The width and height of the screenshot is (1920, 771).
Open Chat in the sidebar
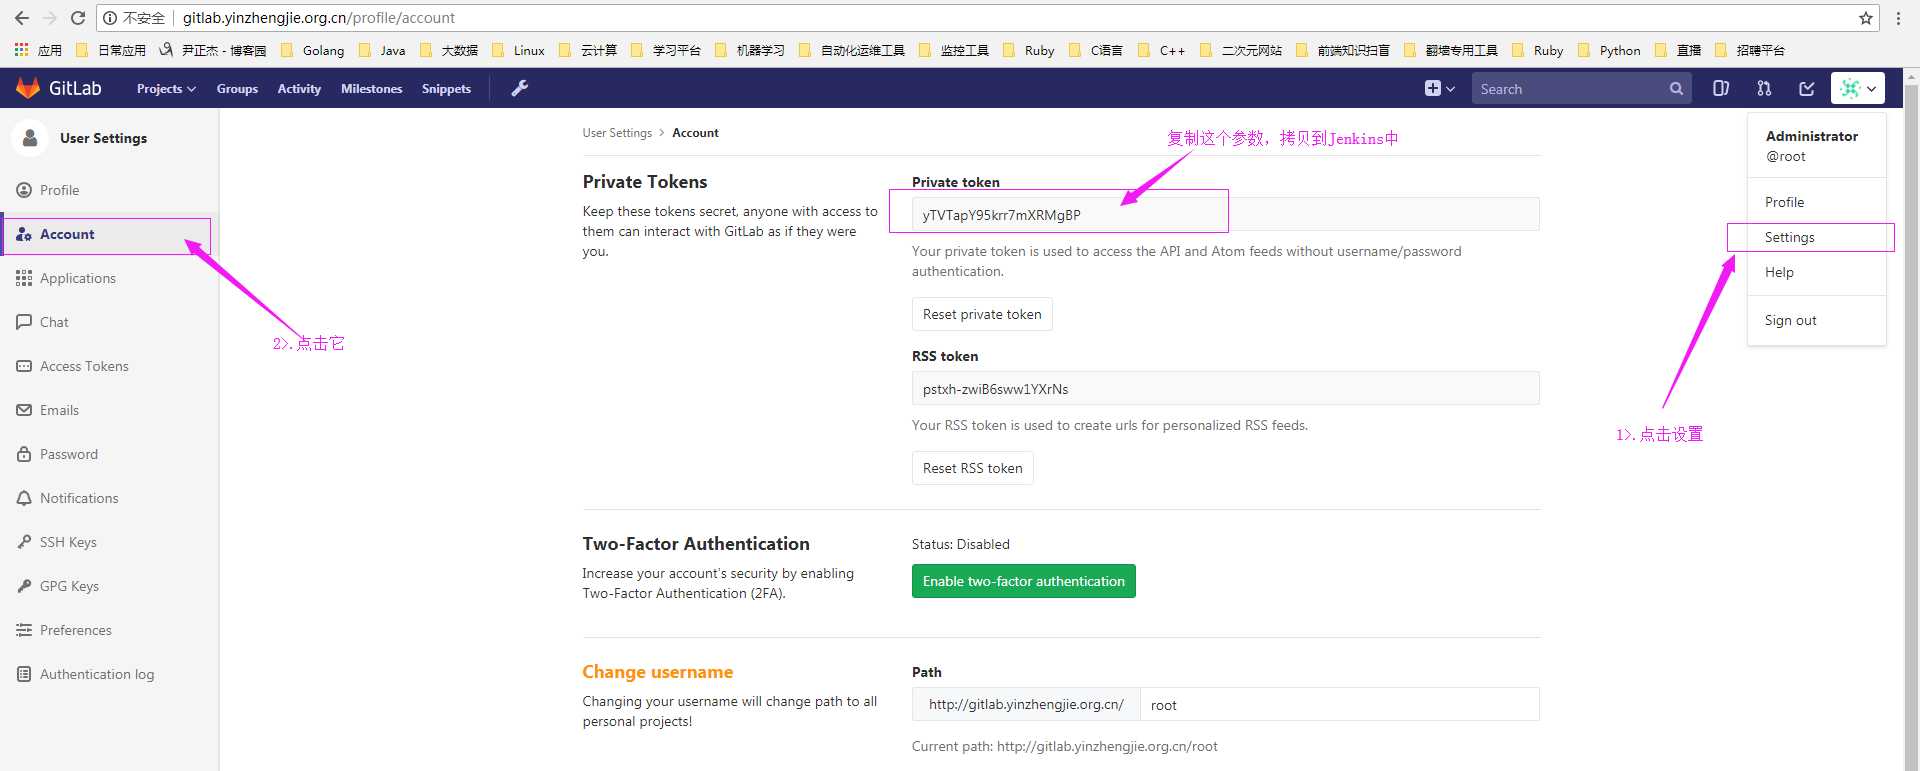point(109,322)
